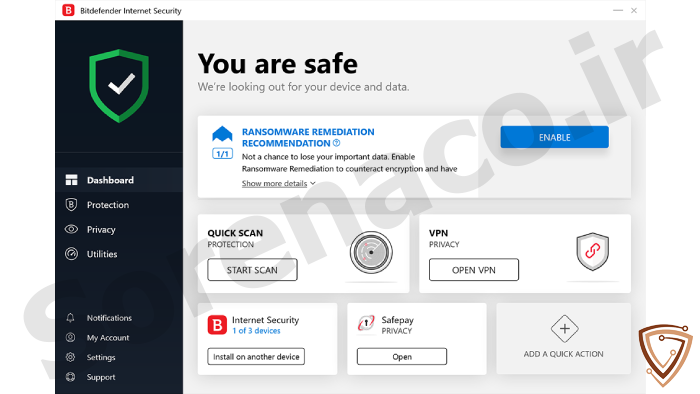Click the chevron next to Show more details
This screenshot has width=700, height=394.
pyautogui.click(x=313, y=183)
